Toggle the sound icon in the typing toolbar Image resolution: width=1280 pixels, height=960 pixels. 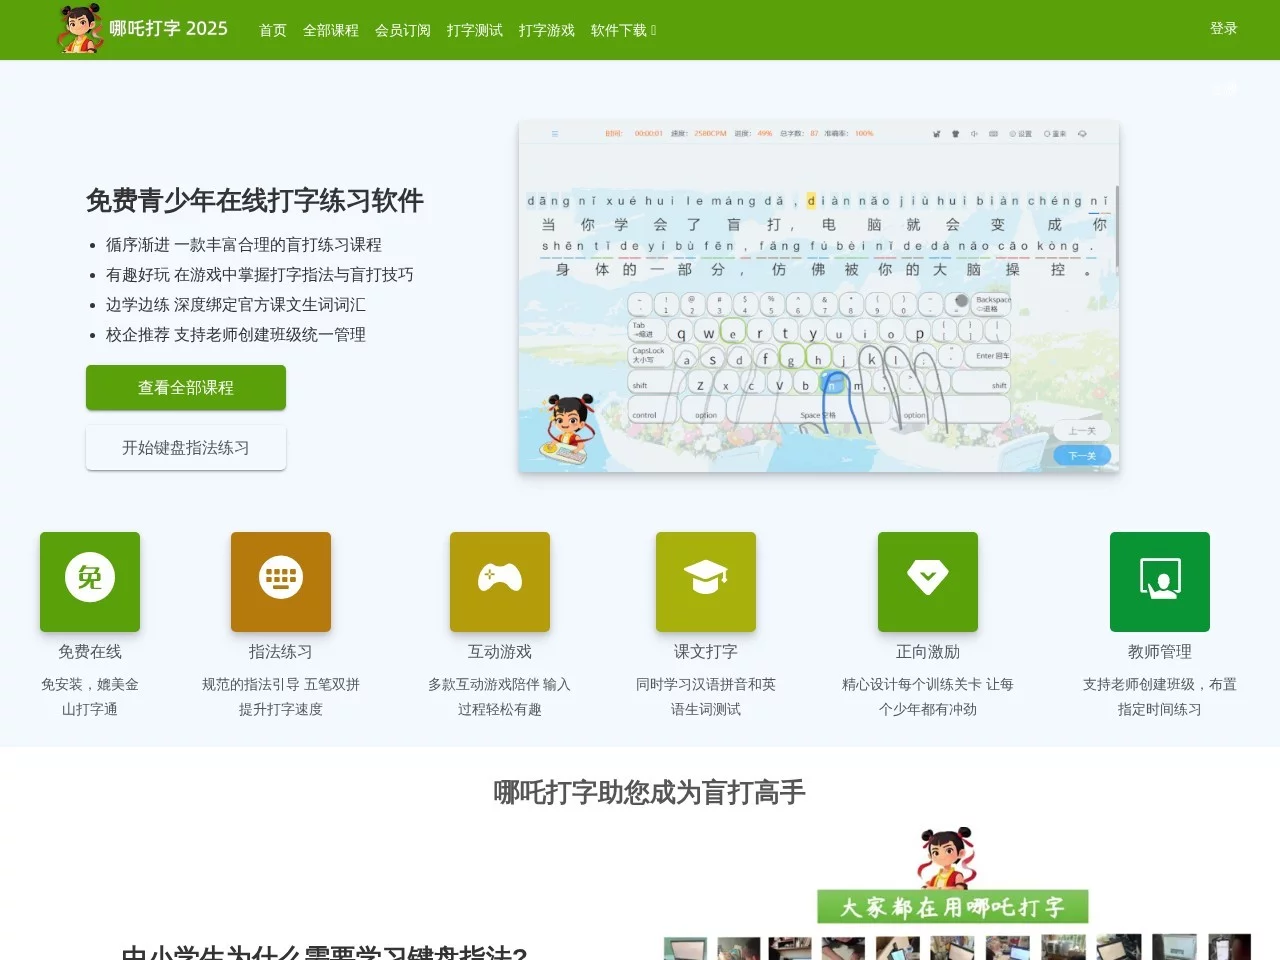(x=975, y=133)
